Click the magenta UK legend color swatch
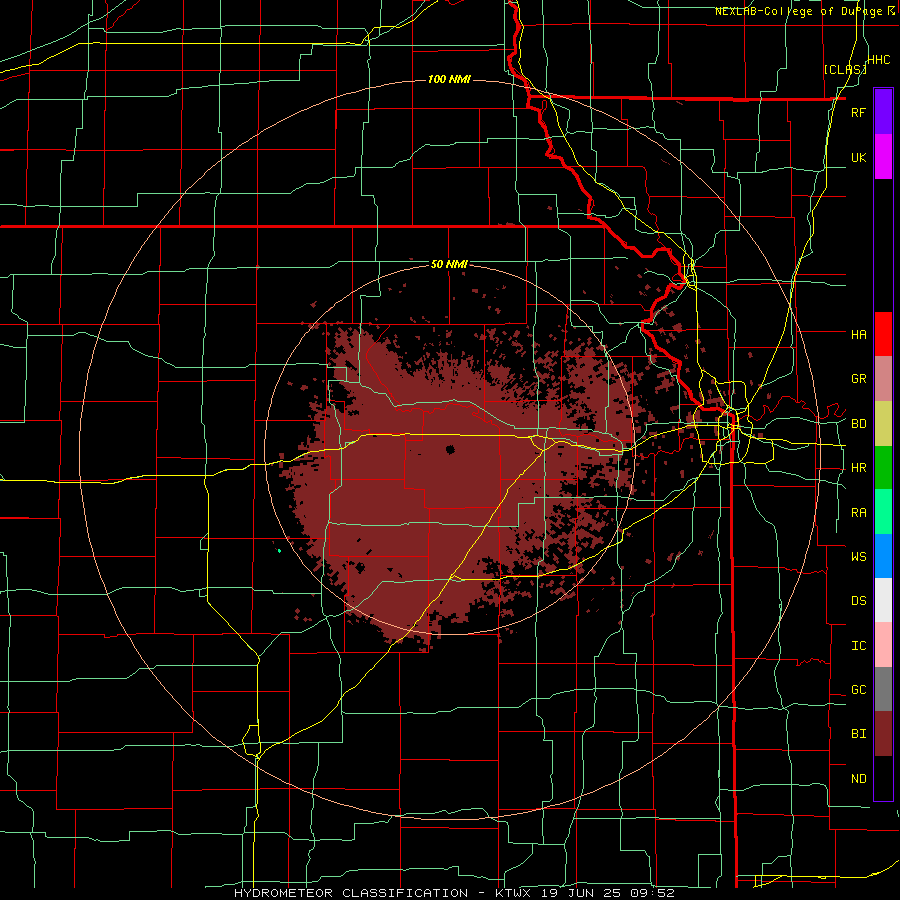This screenshot has width=900, height=900. (883, 157)
